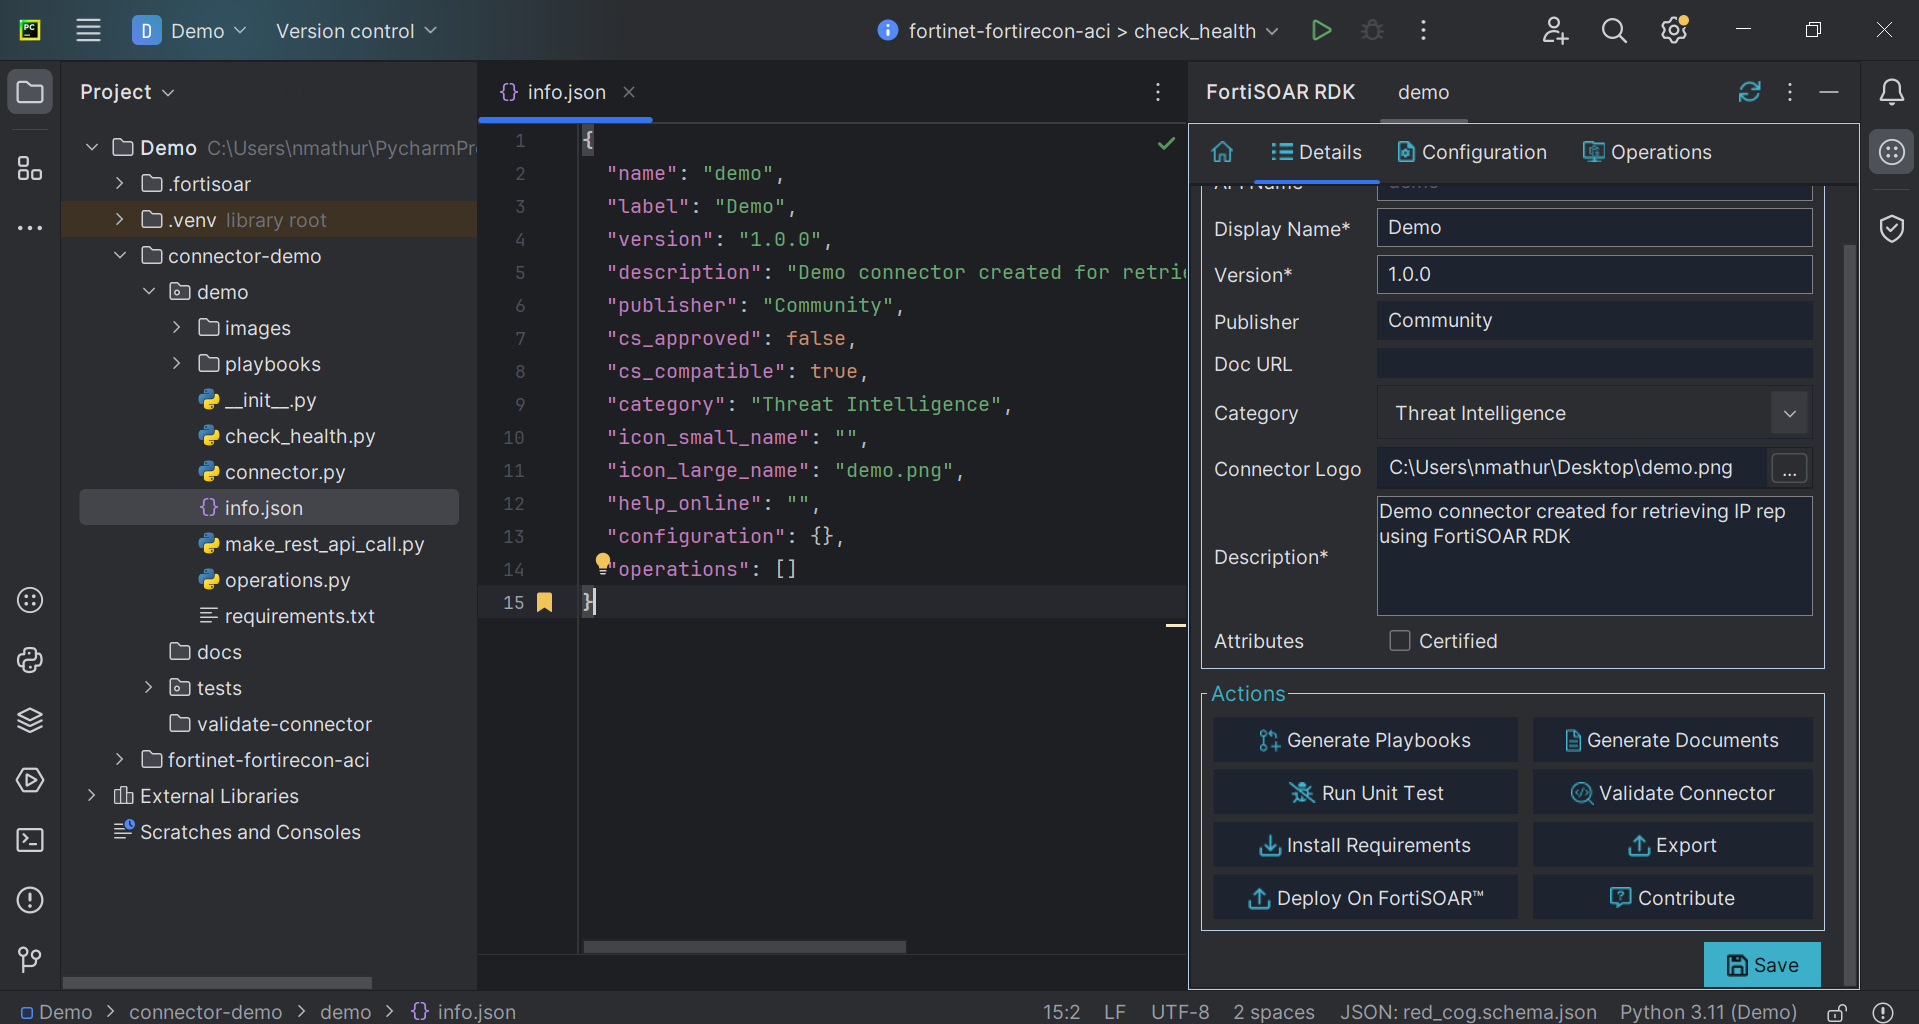This screenshot has width=1919, height=1024.
Task: Click the Save button
Action: pos(1762,965)
